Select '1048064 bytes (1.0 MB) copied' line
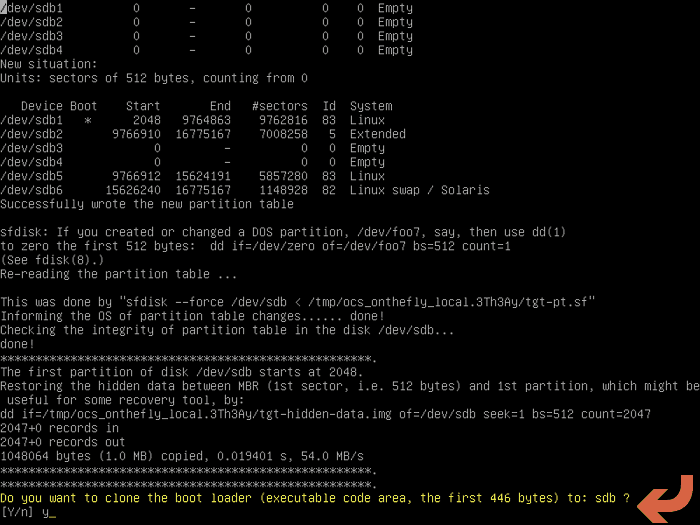Viewport: 700px width, 525px height. pyautogui.click(x=182, y=456)
